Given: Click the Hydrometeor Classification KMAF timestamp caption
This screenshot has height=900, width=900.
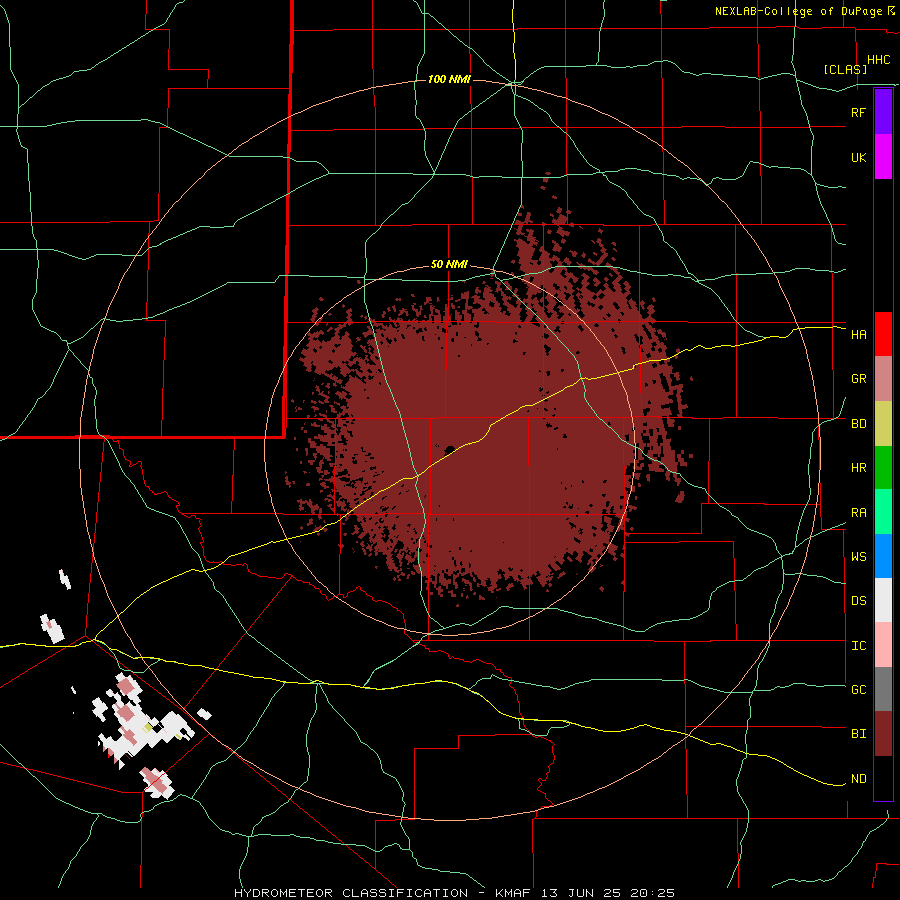Looking at the screenshot, I should 454,893.
